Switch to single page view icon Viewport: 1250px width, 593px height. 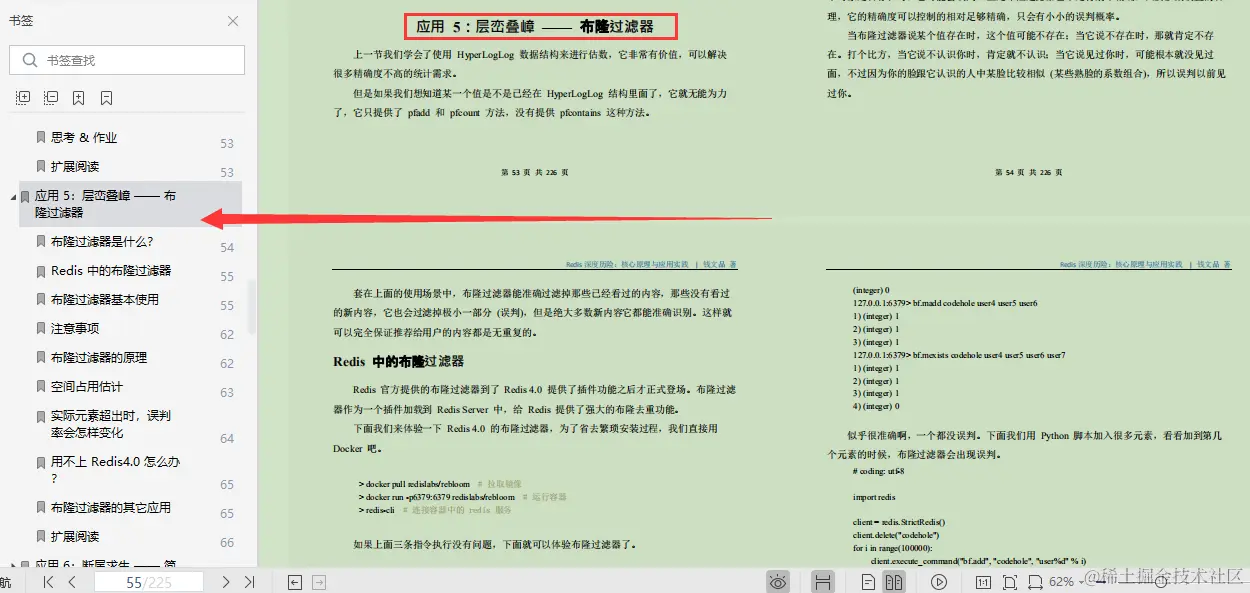(869, 581)
